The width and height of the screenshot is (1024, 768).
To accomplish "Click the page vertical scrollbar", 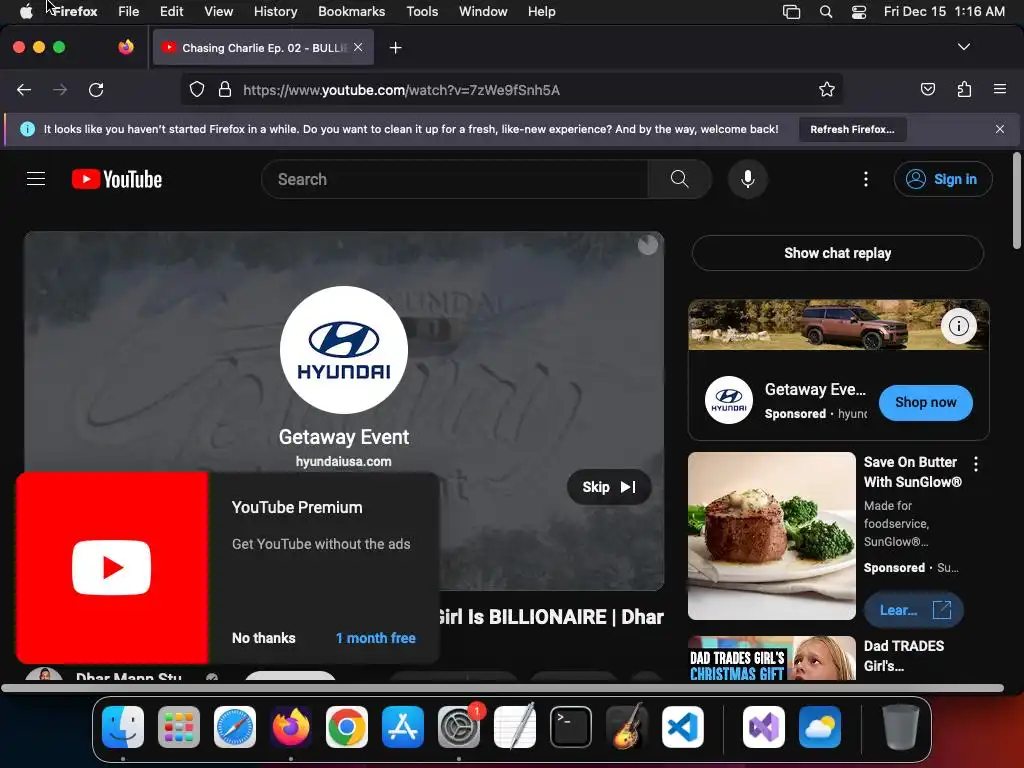I will point(1017,200).
